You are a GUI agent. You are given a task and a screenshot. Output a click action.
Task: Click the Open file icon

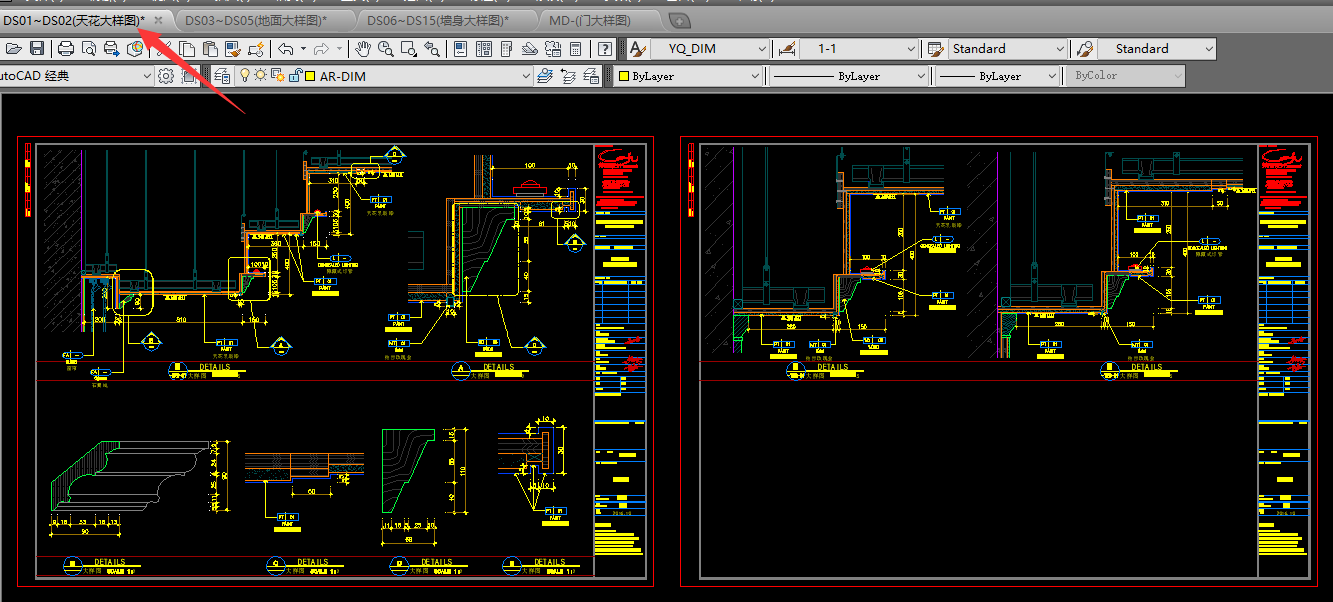tap(14, 49)
